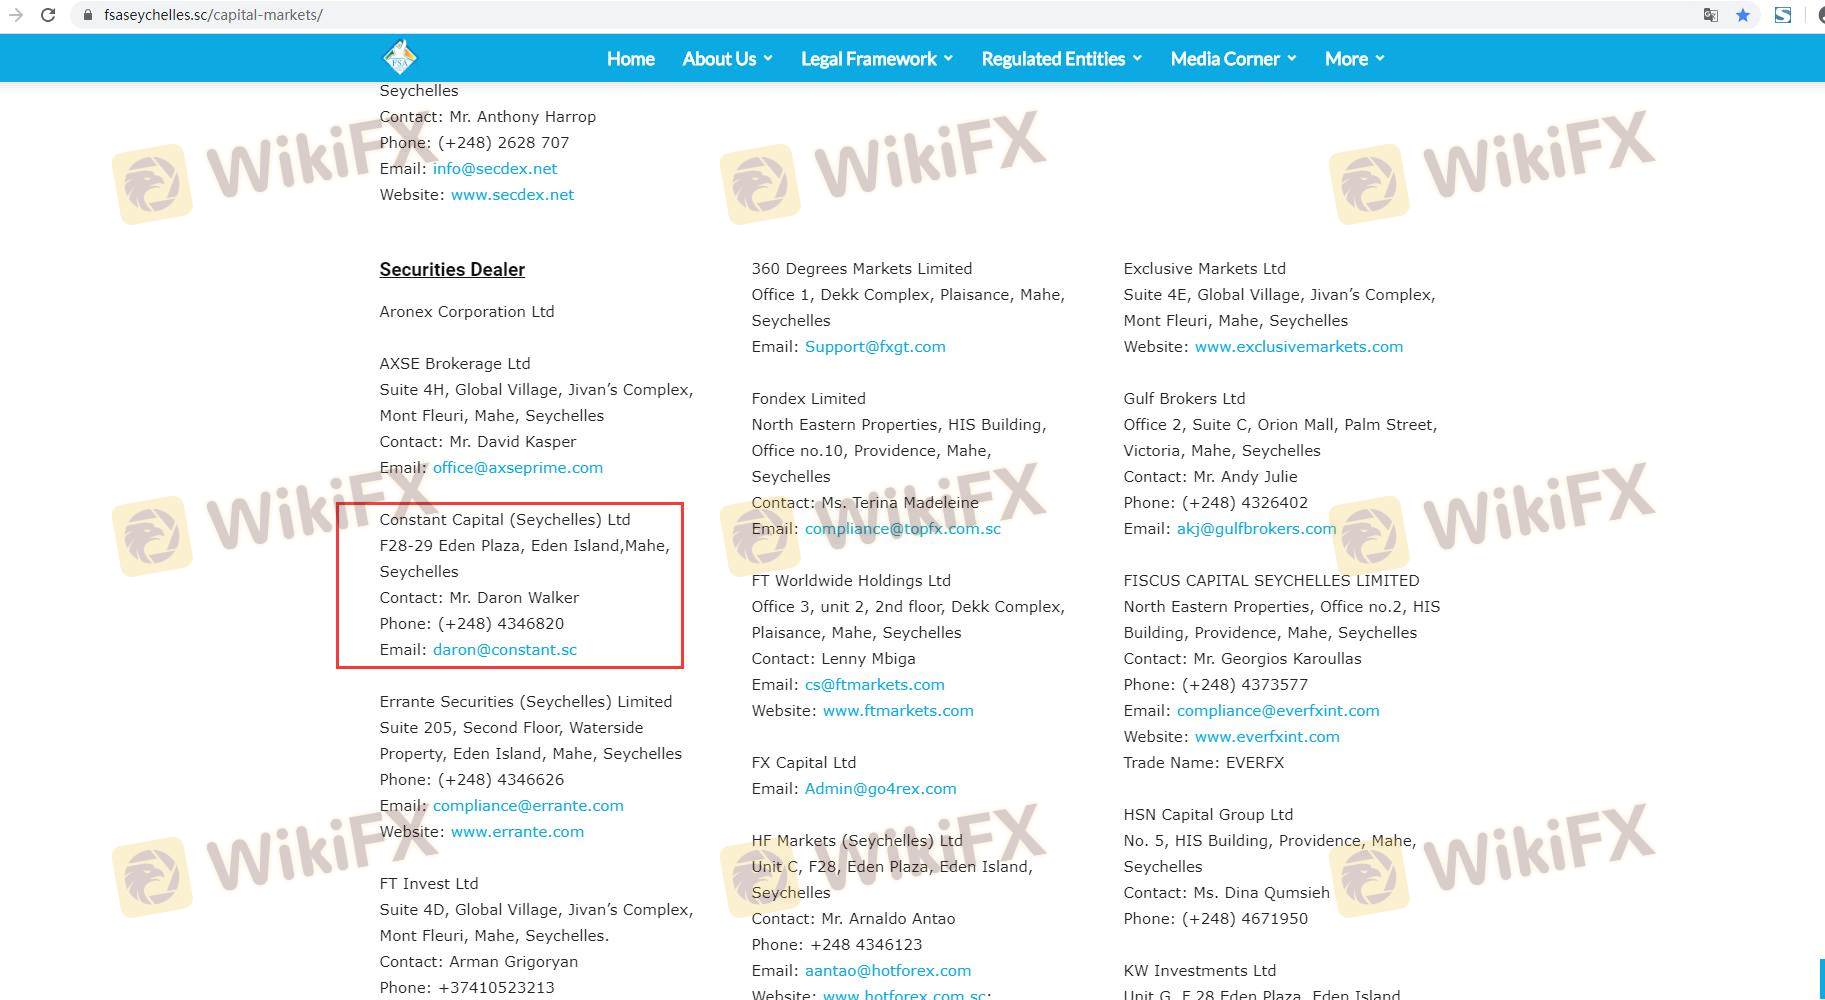Reload the page with refresh icon
This screenshot has height=1000, width=1825.
tap(47, 15)
